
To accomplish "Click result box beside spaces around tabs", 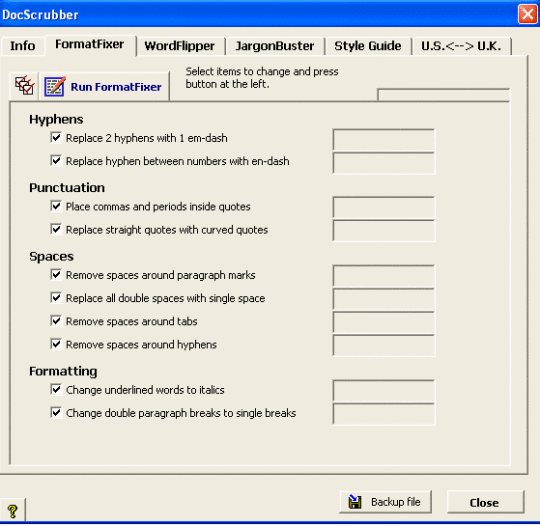I will [384, 323].
